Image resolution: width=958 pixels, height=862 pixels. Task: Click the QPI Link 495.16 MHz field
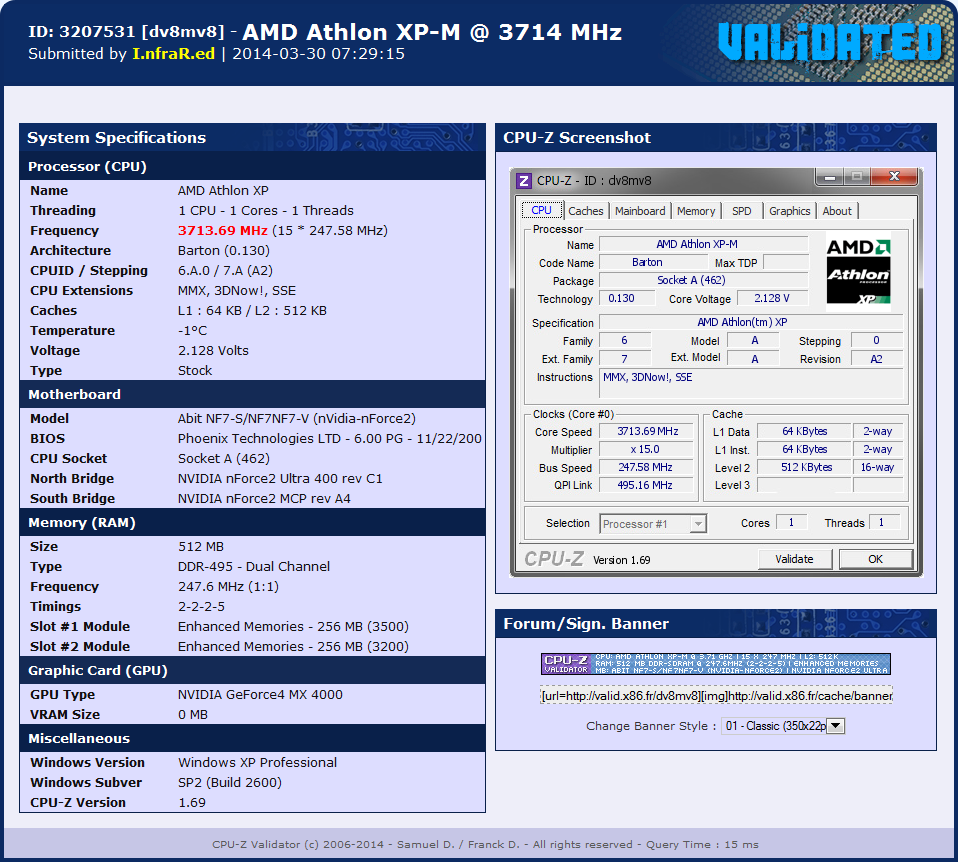(647, 485)
